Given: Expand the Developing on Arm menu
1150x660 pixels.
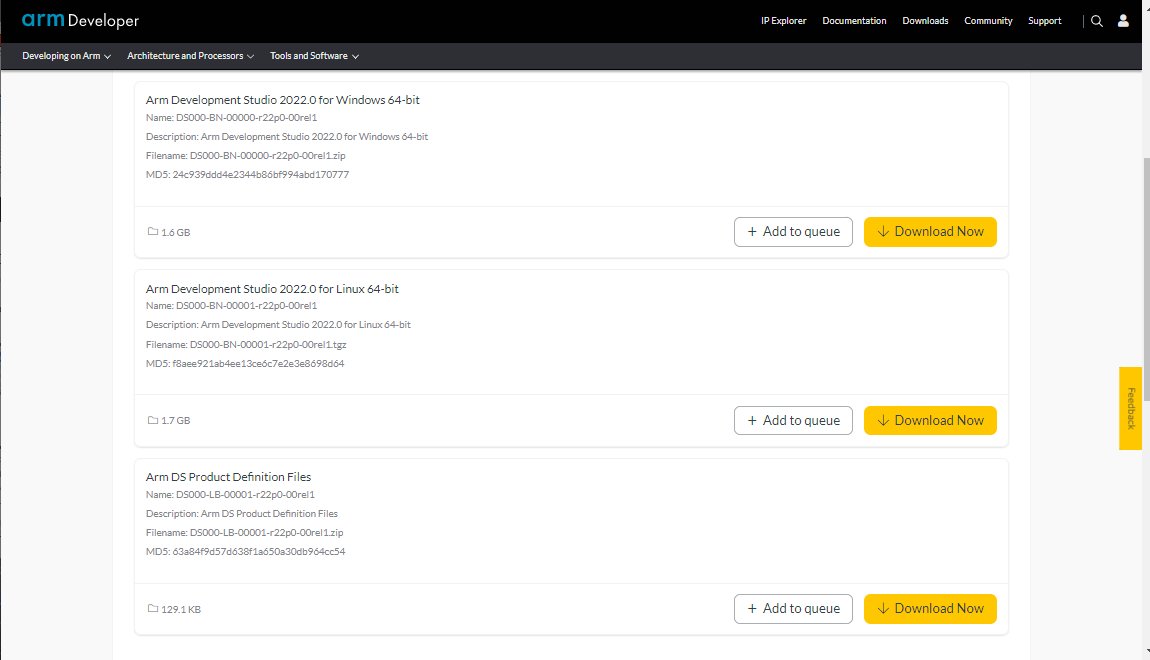Looking at the screenshot, I should click(66, 56).
